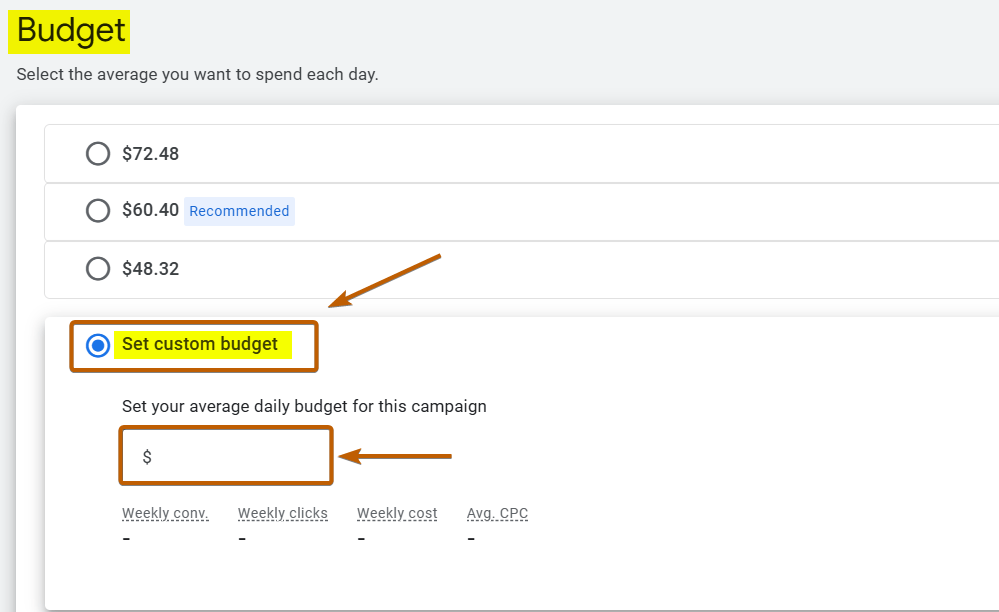Select the $72.48 radio button
The height and width of the screenshot is (612, 999).
(98, 154)
